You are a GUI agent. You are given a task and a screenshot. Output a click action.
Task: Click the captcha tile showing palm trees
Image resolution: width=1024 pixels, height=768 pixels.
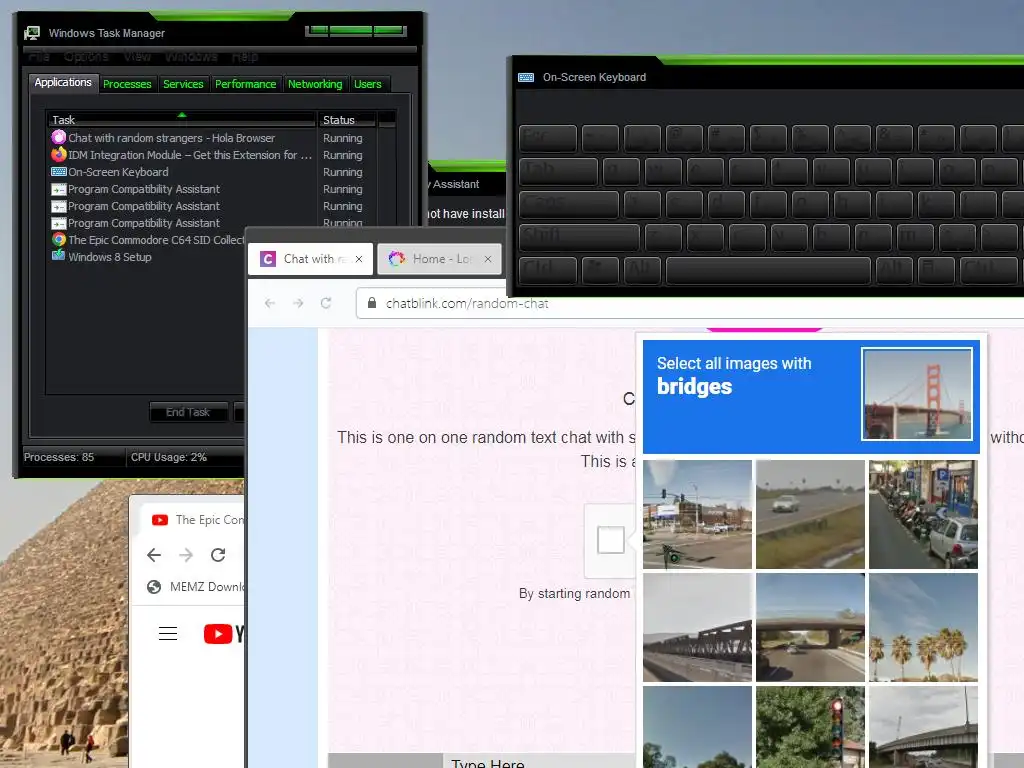(x=923, y=627)
